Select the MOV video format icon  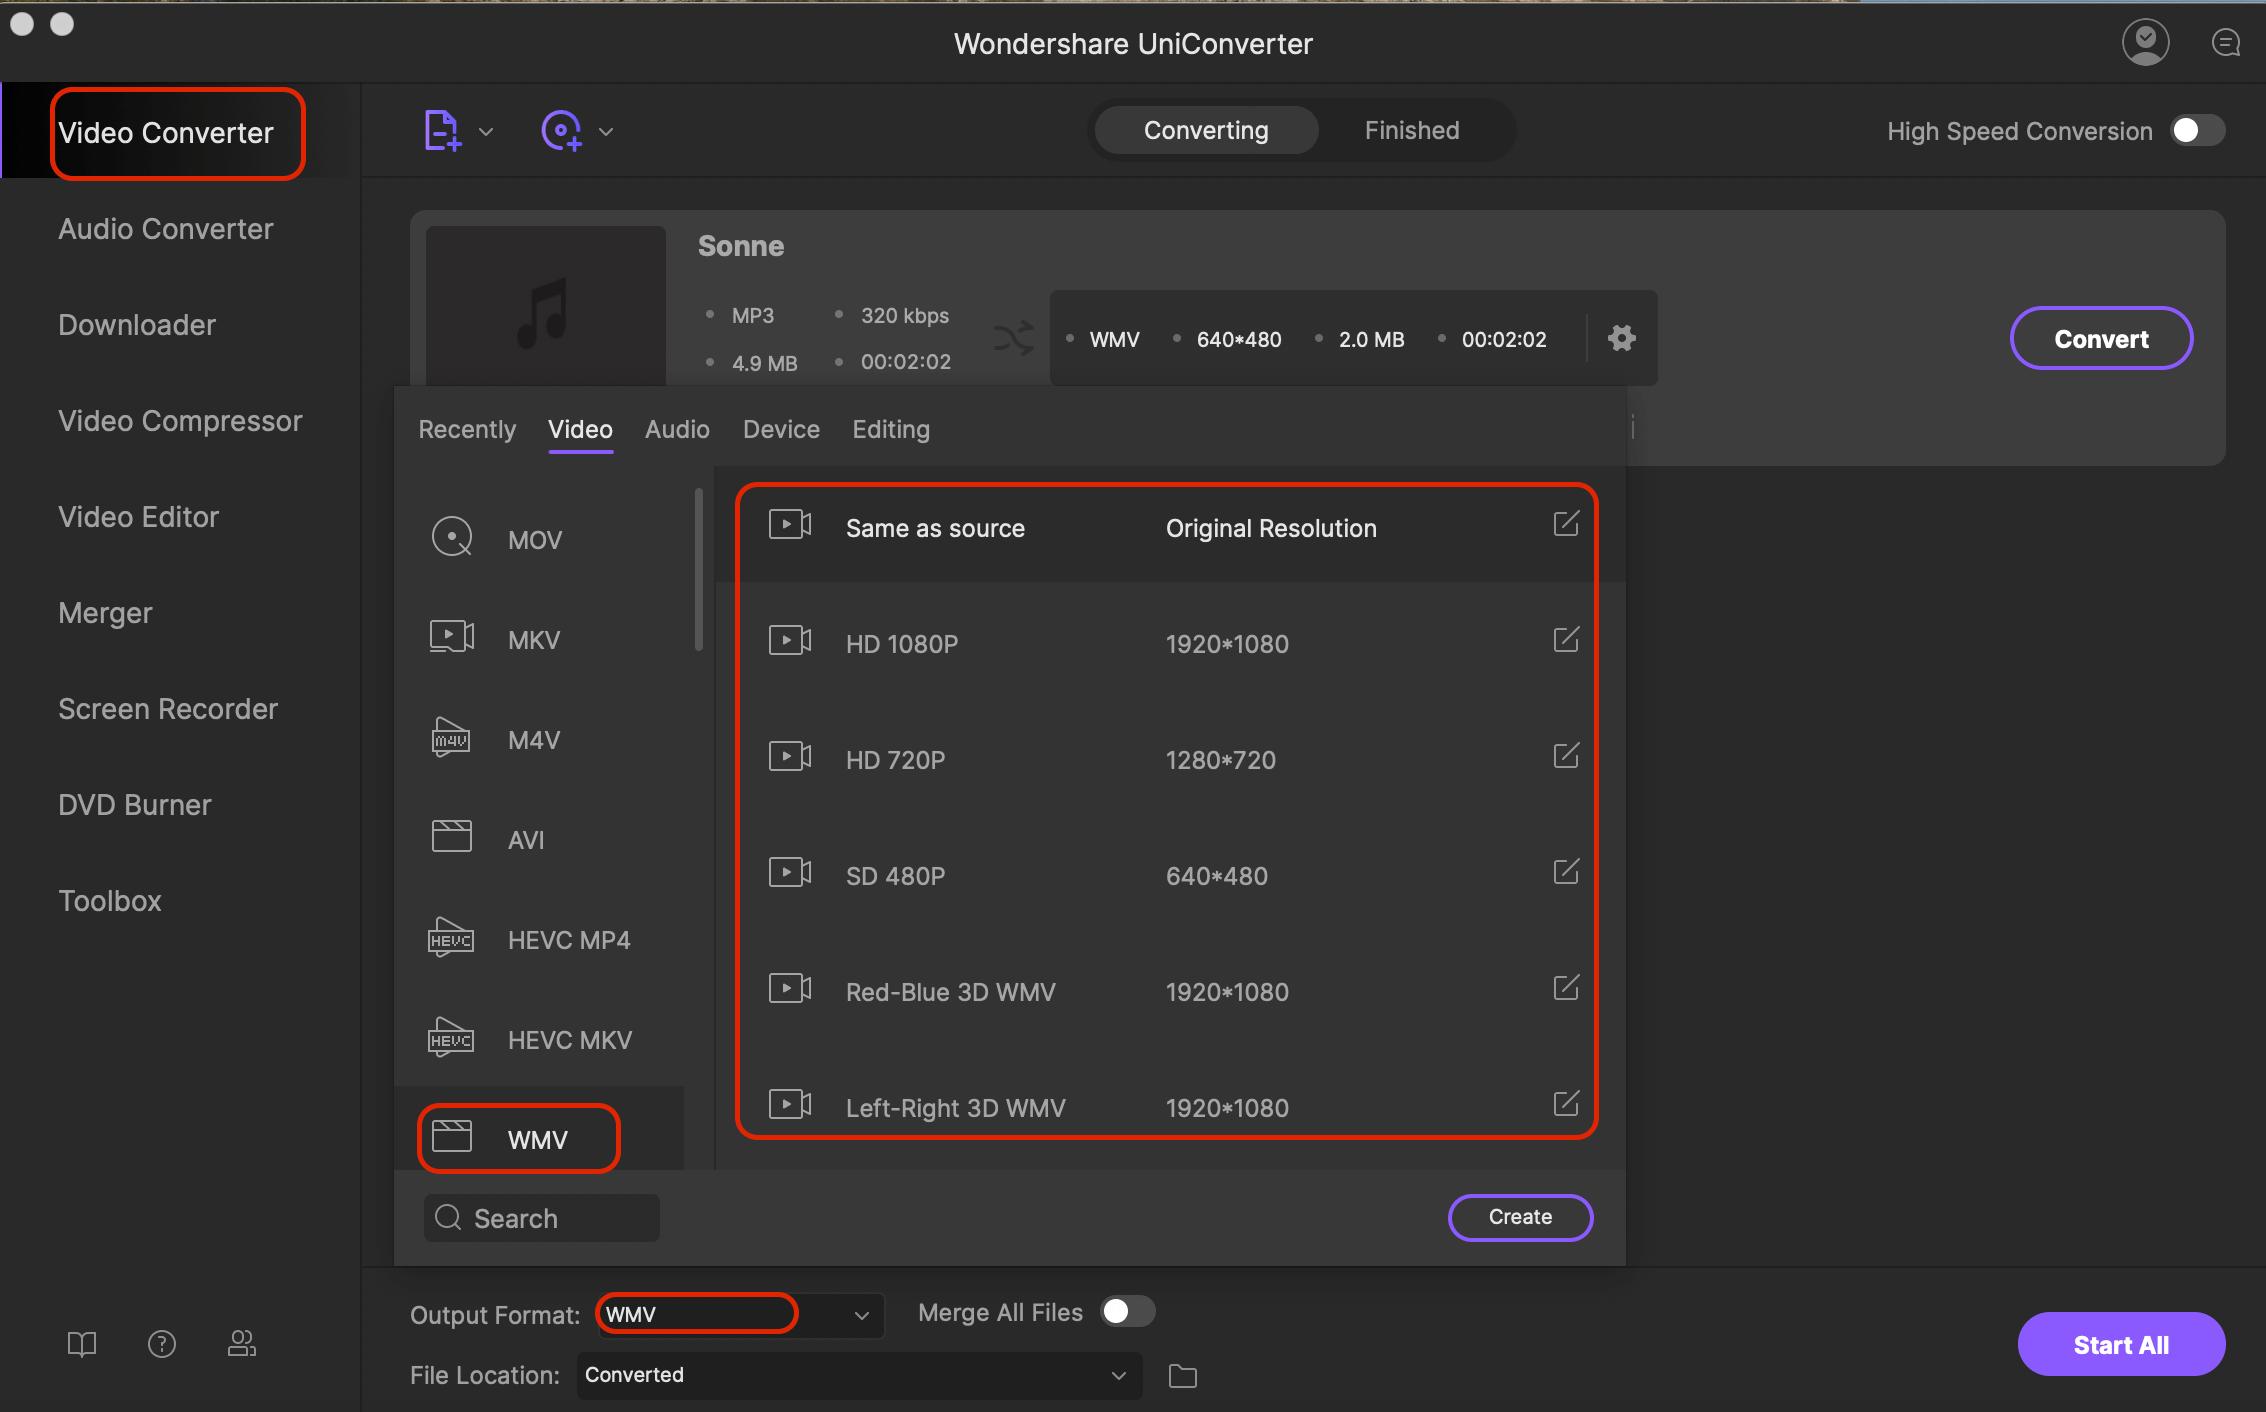(x=452, y=538)
